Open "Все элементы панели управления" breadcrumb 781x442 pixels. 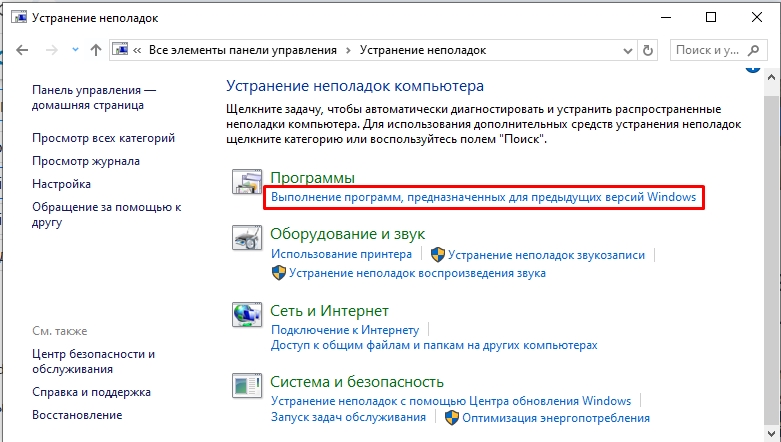(x=243, y=50)
